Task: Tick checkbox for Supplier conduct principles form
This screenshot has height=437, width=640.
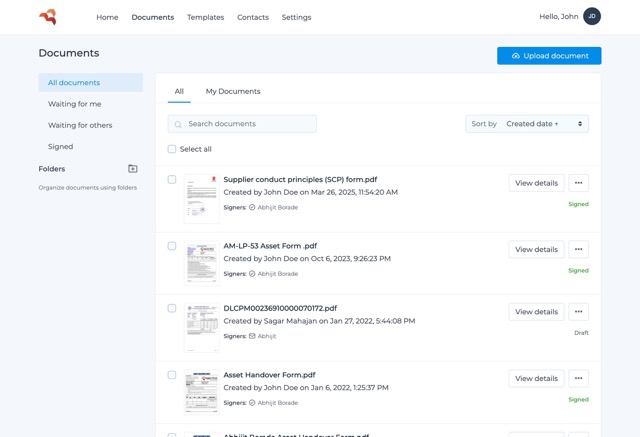Action: [172, 180]
